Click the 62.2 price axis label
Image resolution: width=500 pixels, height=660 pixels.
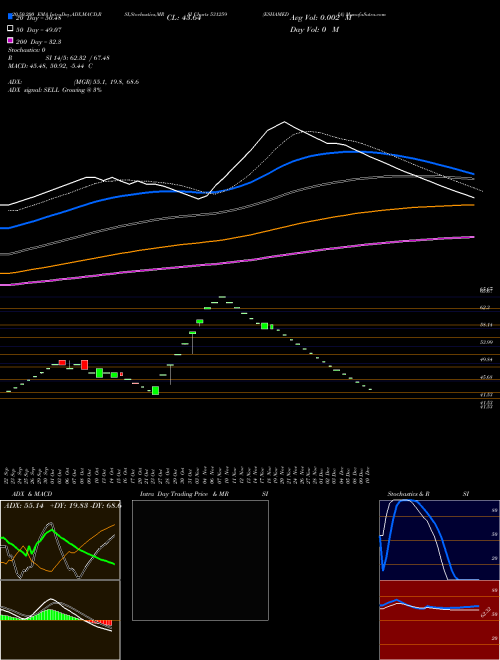pyautogui.click(x=485, y=308)
